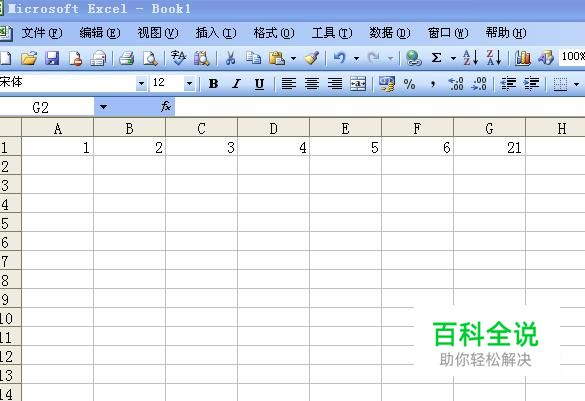
Task: Open the Chart Wizard icon
Action: (523, 58)
